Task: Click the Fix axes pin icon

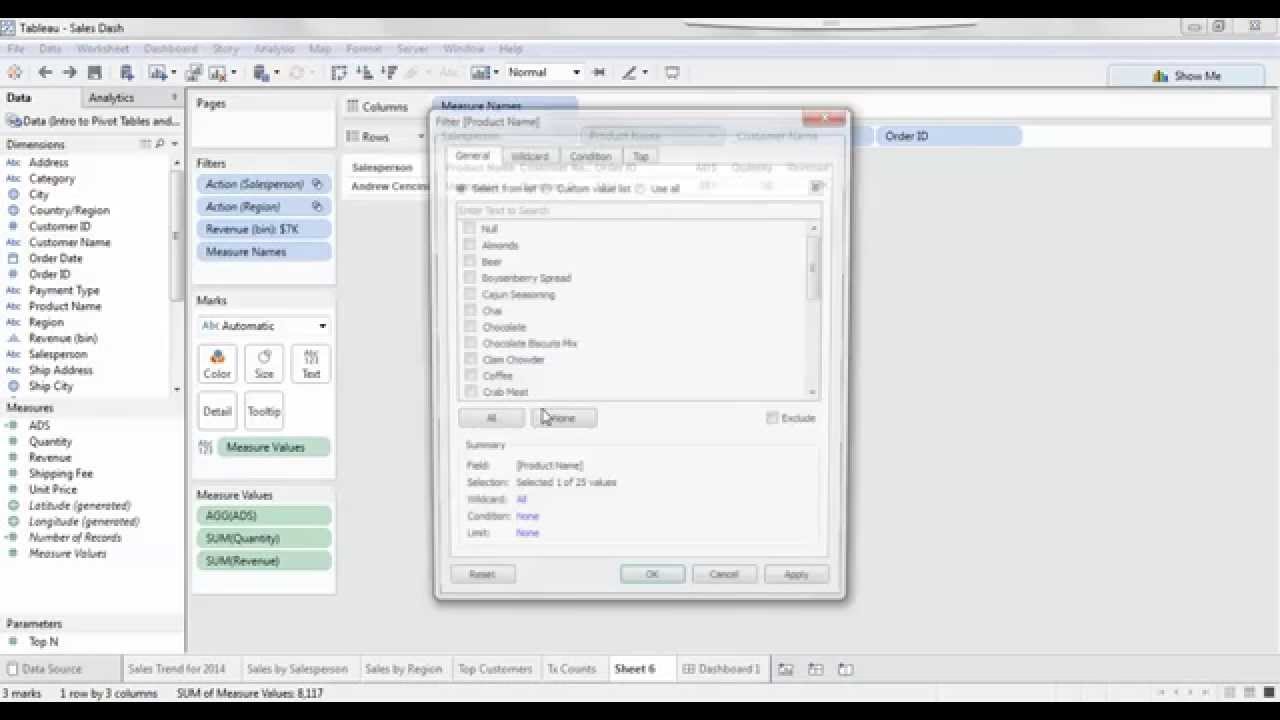Action: coord(599,72)
